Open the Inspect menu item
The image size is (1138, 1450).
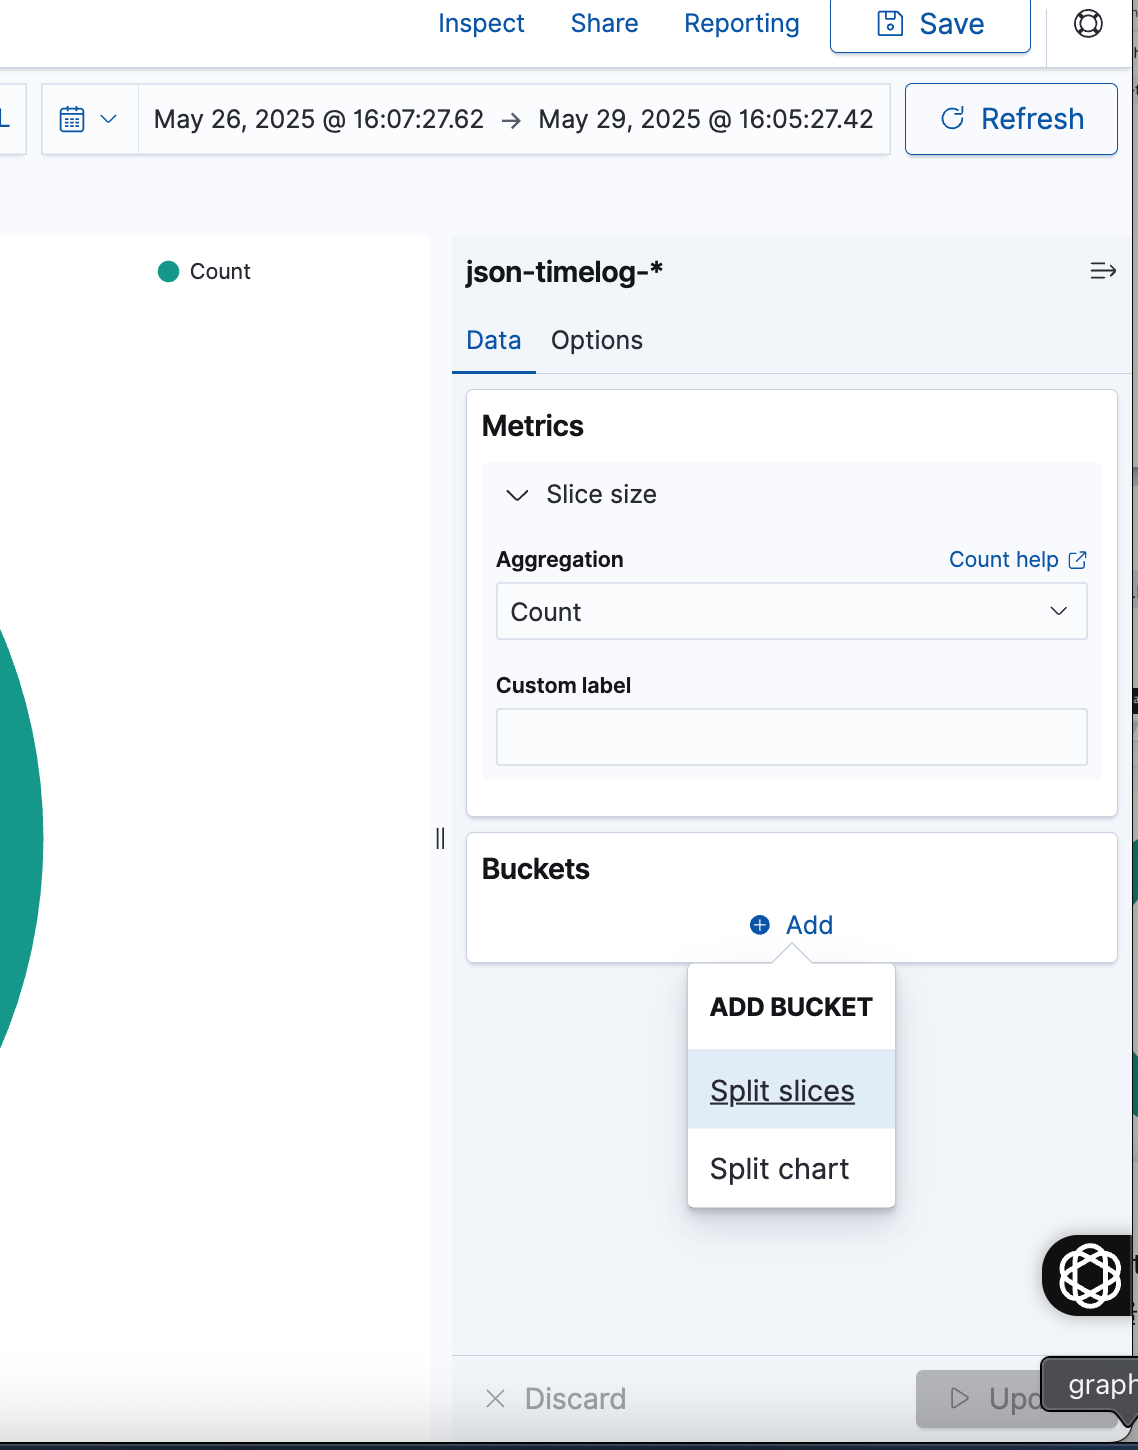click(x=481, y=23)
